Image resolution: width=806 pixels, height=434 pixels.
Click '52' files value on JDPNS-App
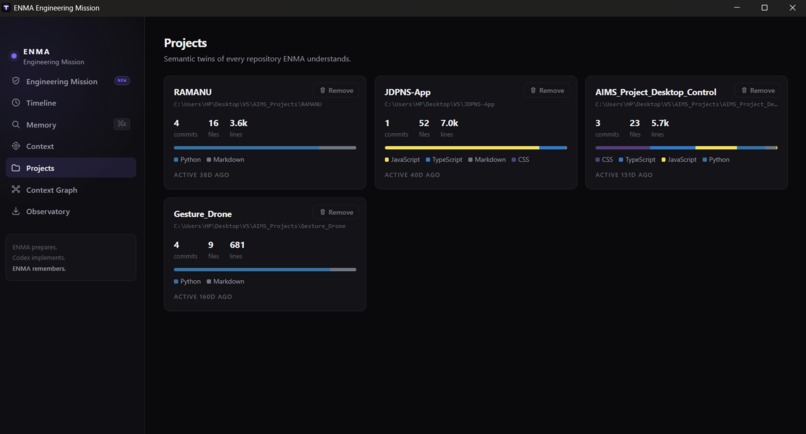tap(424, 123)
